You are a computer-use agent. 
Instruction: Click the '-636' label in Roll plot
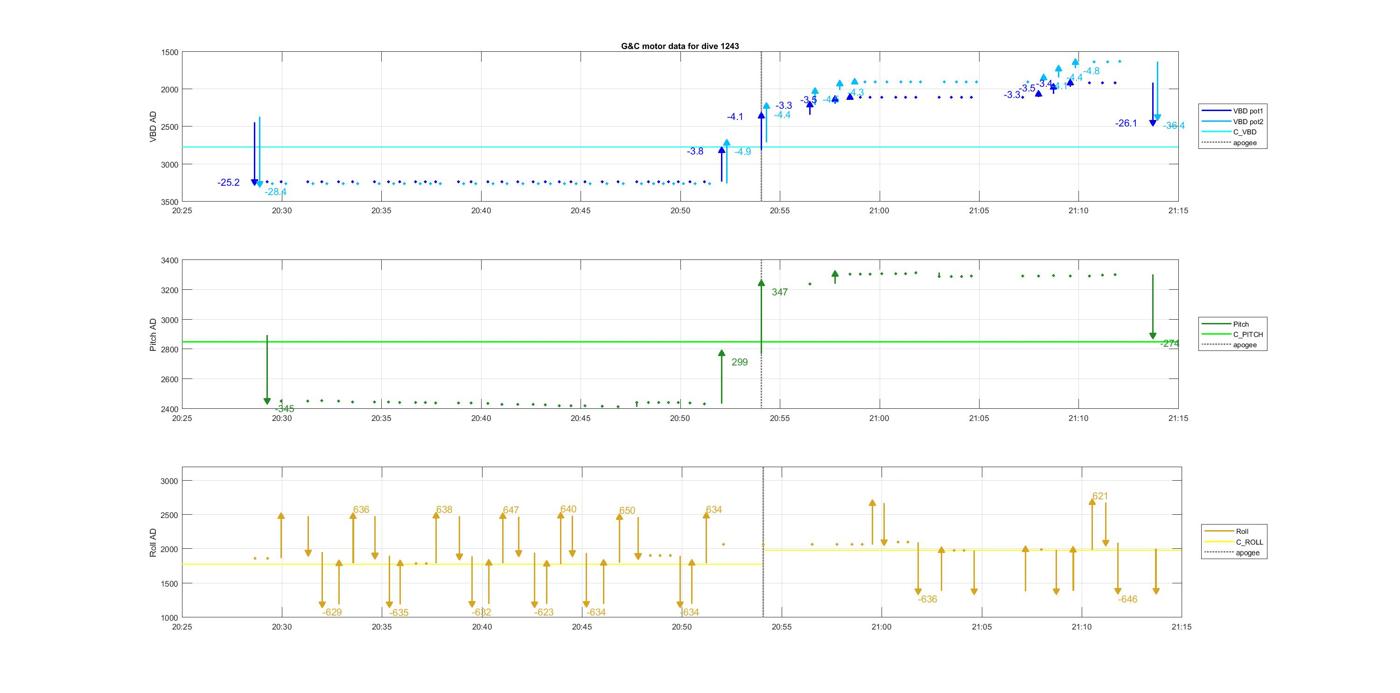(x=928, y=599)
